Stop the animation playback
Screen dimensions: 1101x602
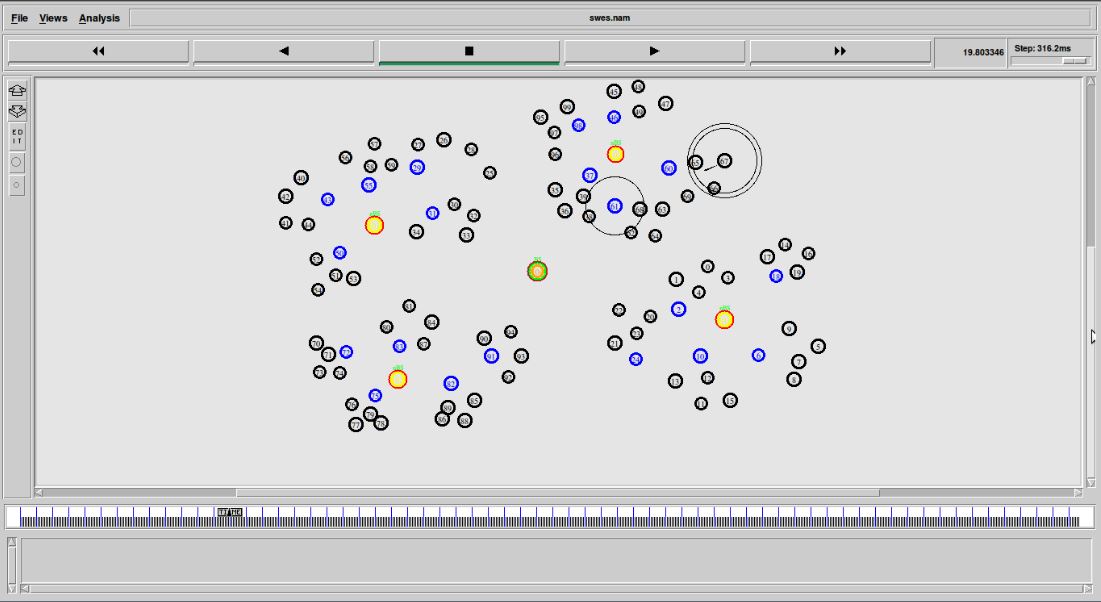tap(469, 51)
